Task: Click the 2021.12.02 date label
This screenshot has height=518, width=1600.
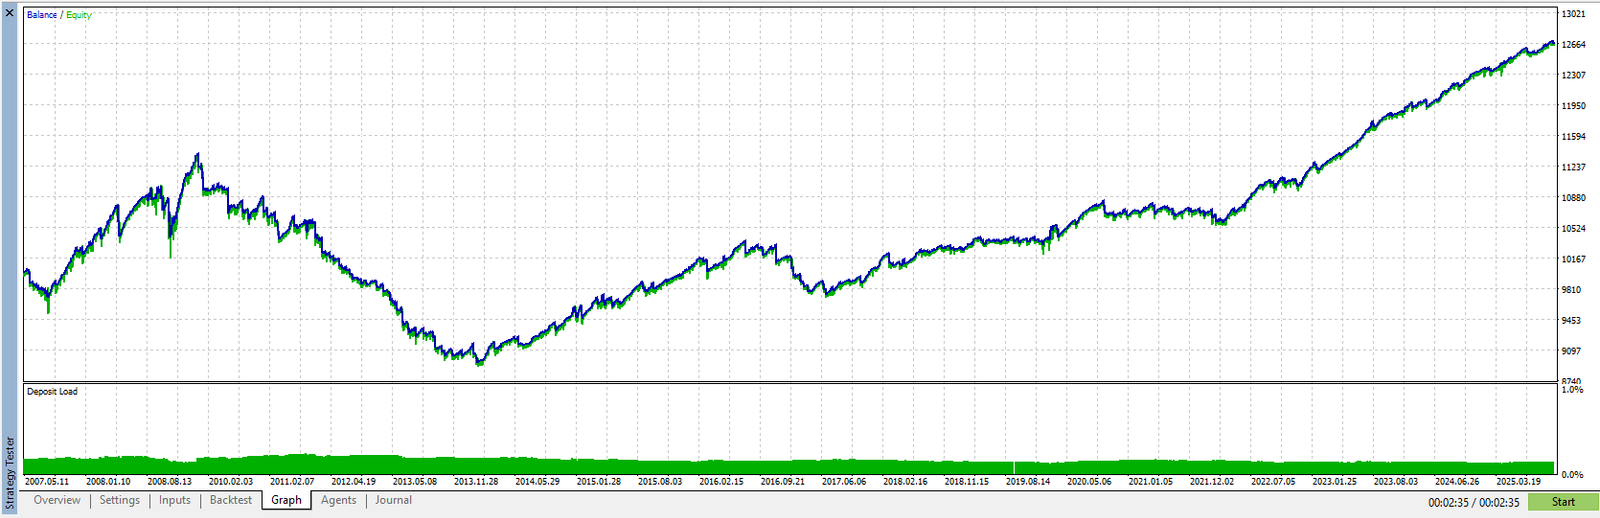Action: tap(1212, 481)
